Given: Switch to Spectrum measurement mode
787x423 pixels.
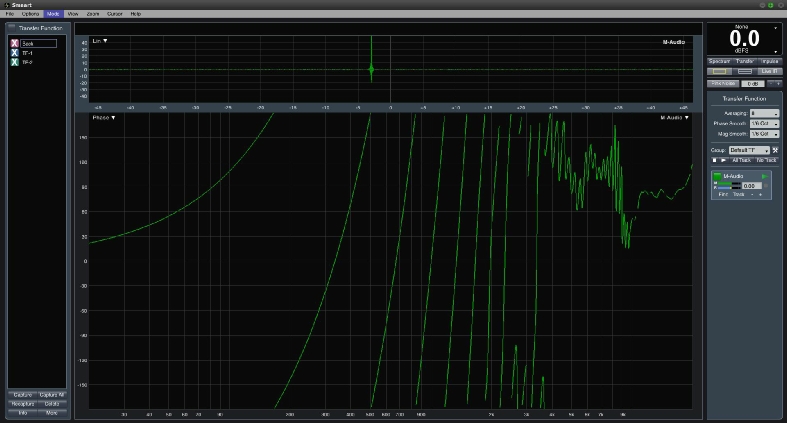Looking at the screenshot, I should [719, 61].
